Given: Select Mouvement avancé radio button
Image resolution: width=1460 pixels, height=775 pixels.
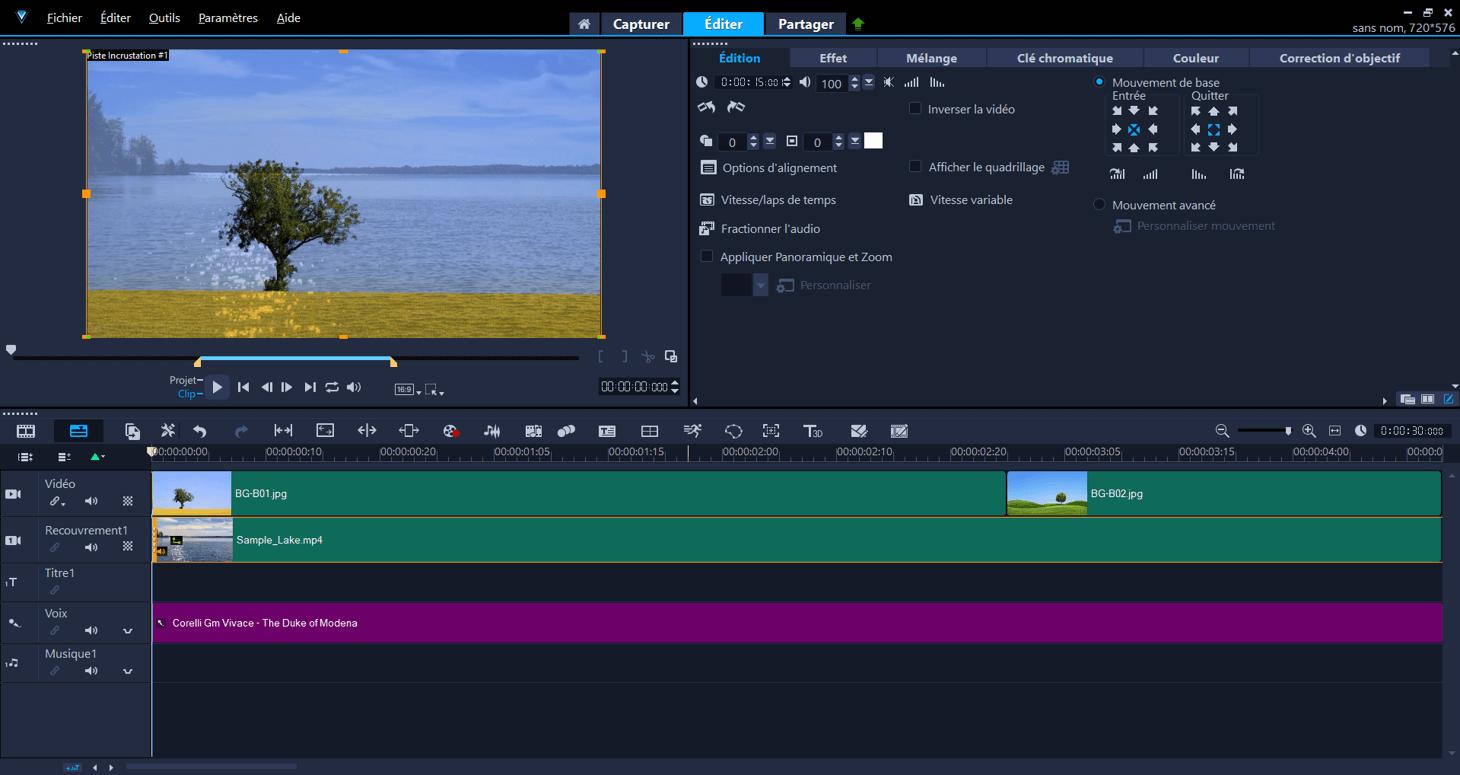Looking at the screenshot, I should 1100,205.
